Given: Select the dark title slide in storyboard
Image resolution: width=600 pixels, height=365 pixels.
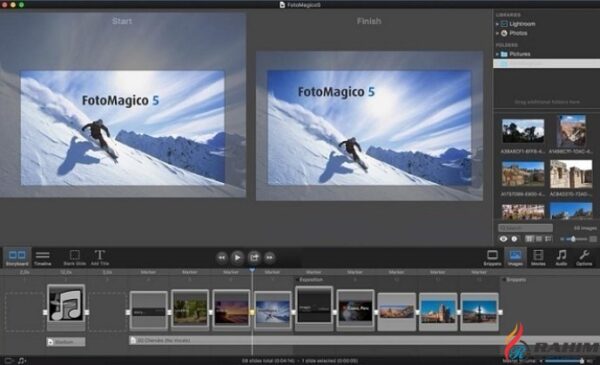Looking at the screenshot, I should 148,310.
